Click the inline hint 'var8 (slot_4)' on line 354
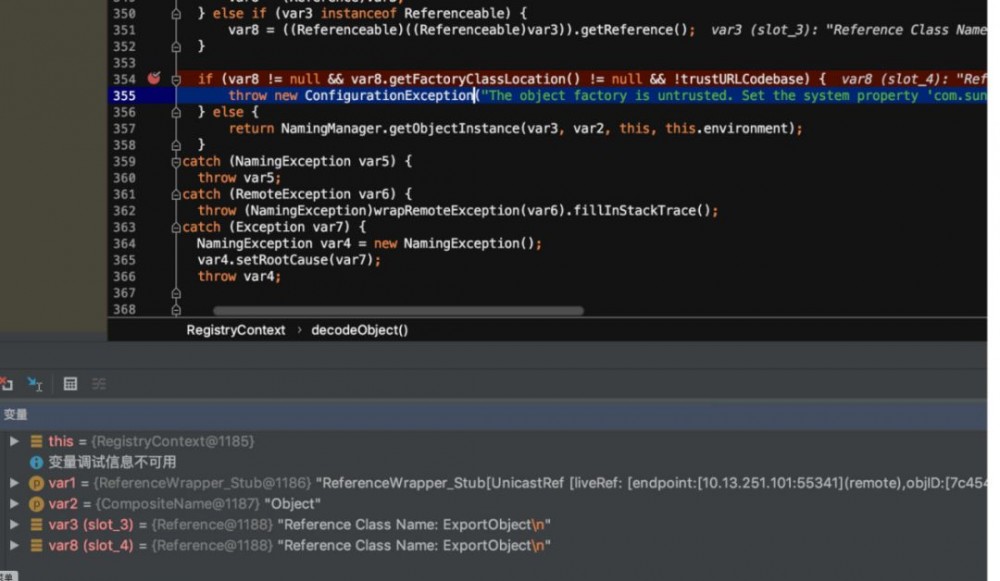 coord(893,79)
